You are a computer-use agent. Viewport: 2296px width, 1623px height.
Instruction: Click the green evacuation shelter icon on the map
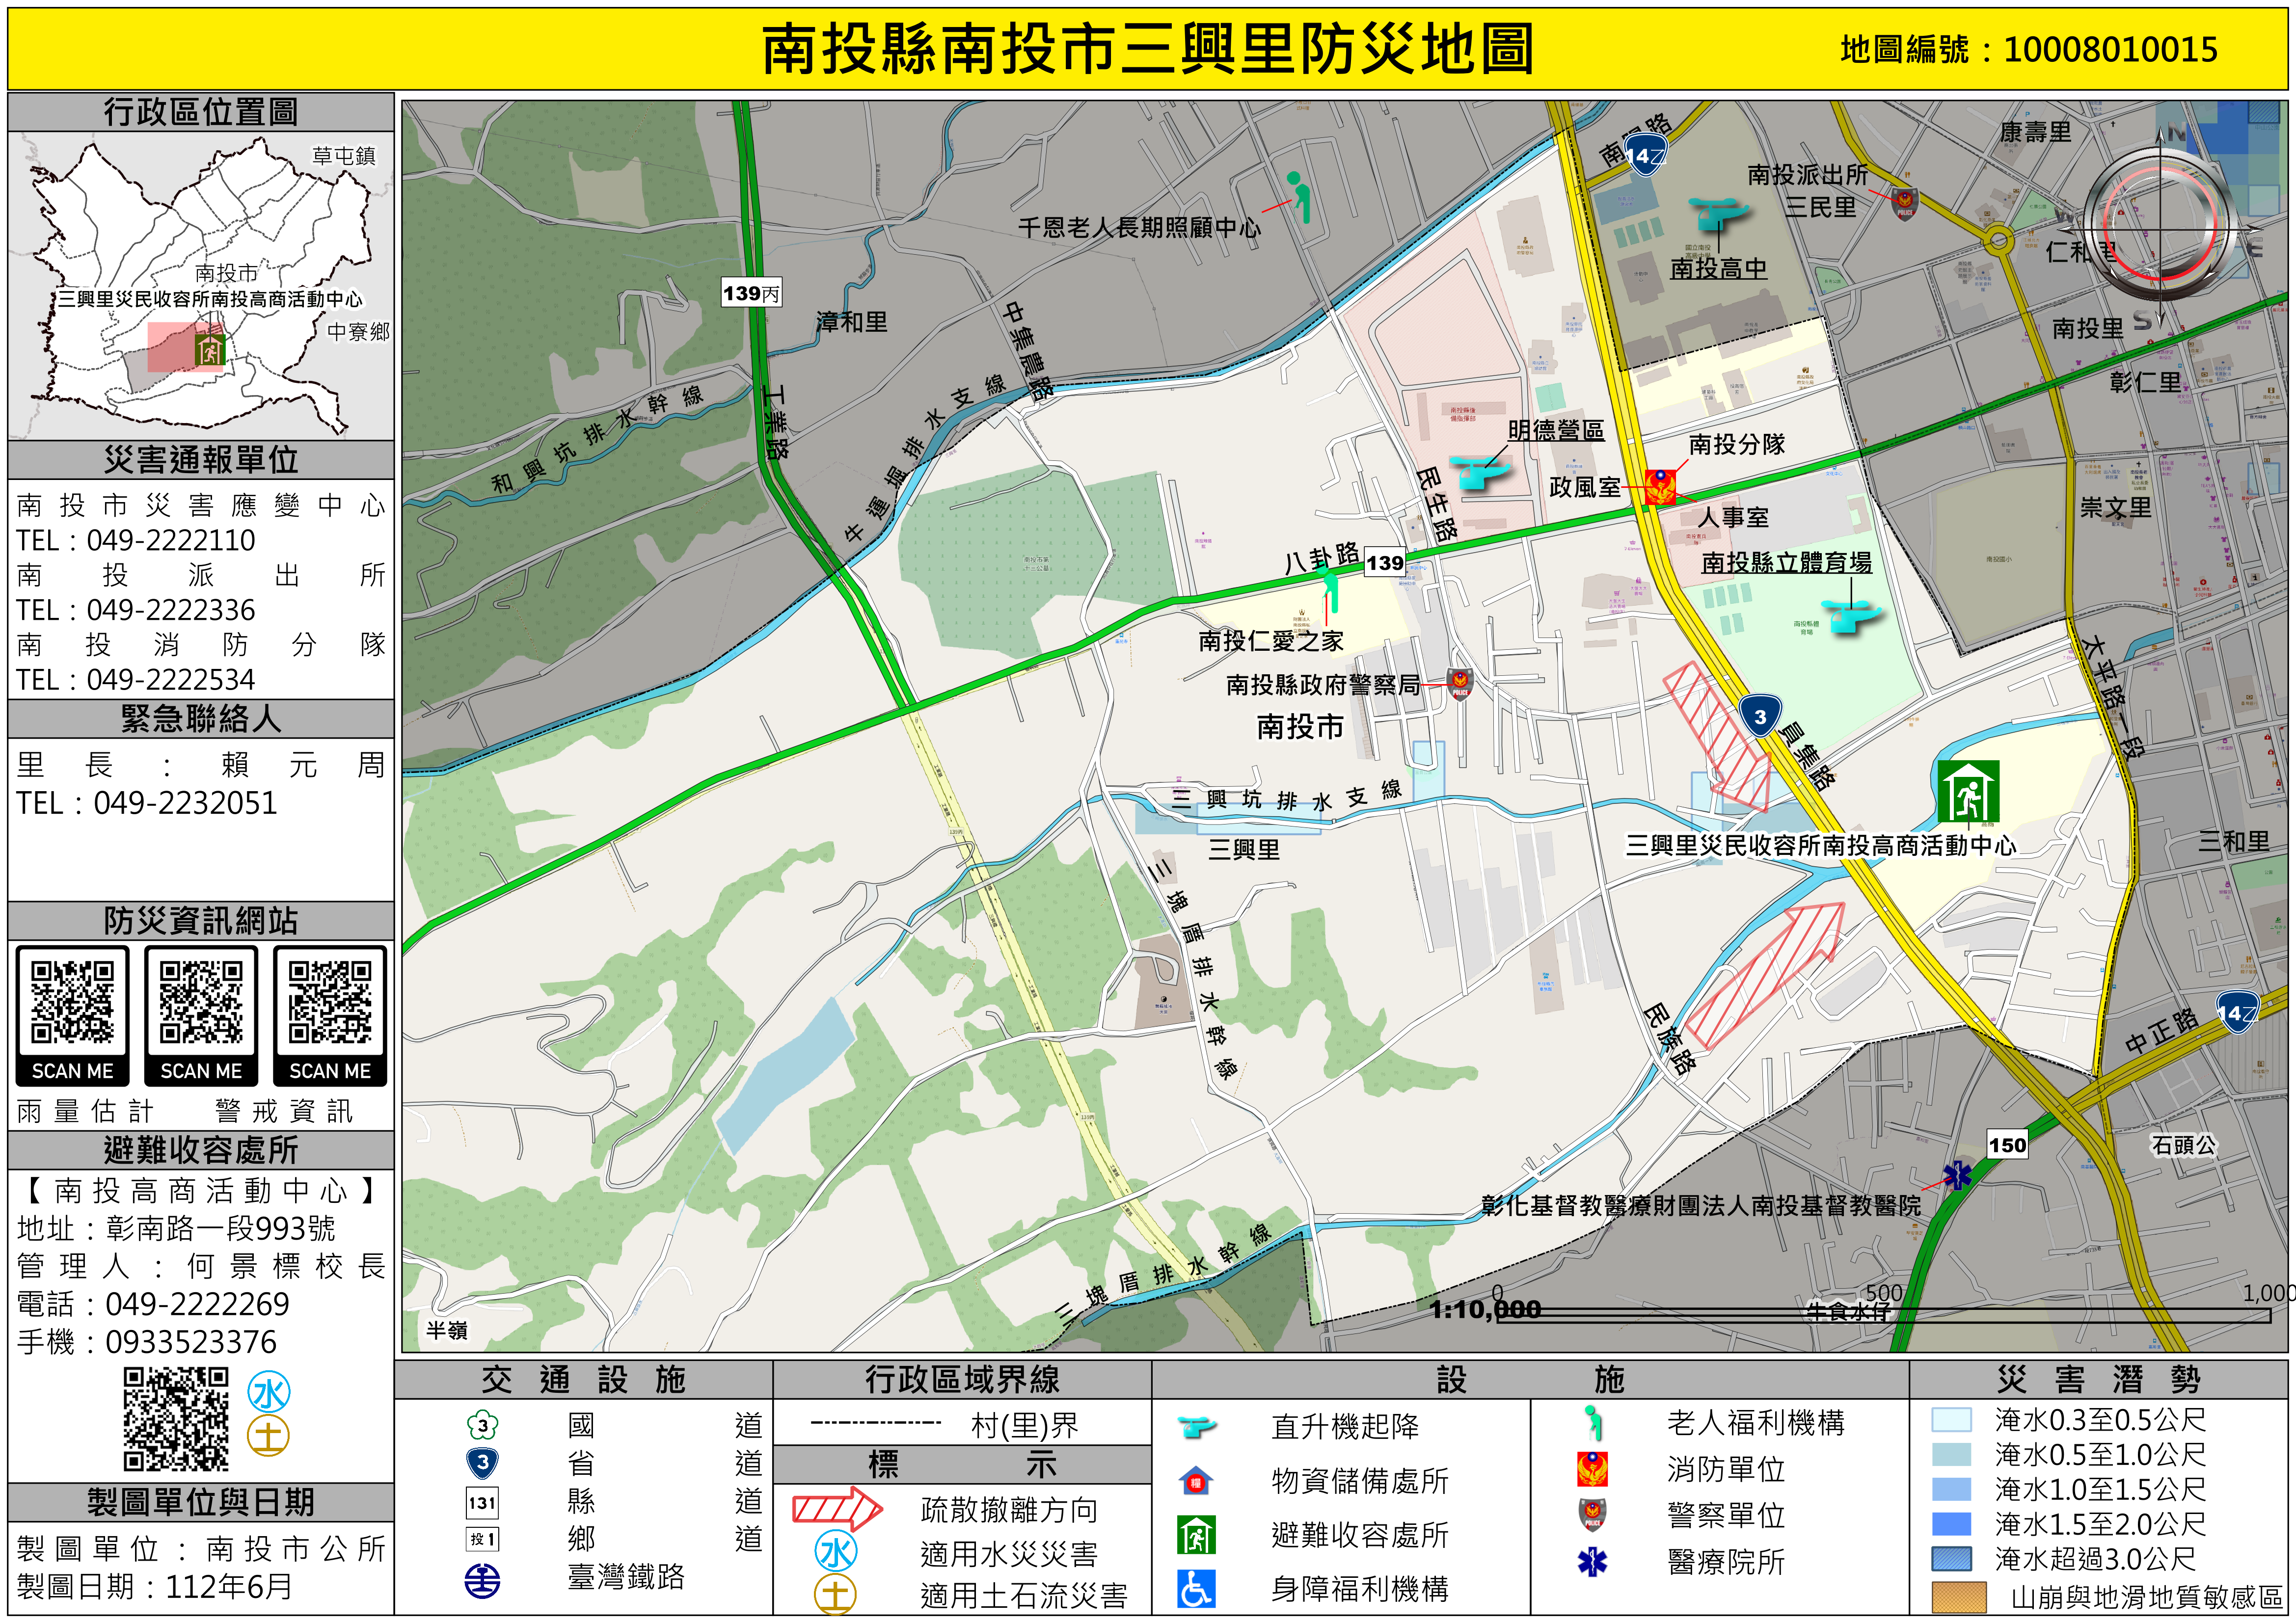pos(1968,791)
